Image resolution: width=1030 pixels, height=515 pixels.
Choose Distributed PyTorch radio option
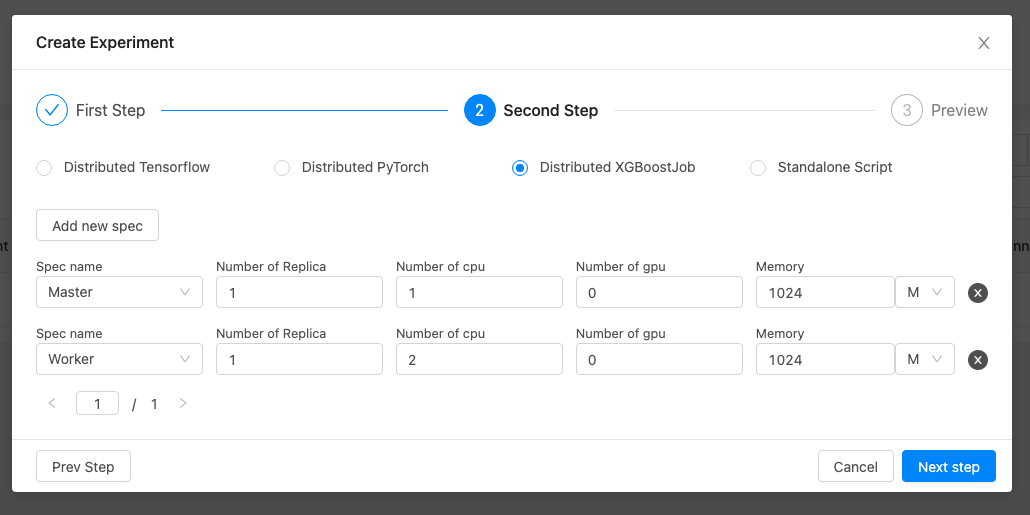click(282, 168)
